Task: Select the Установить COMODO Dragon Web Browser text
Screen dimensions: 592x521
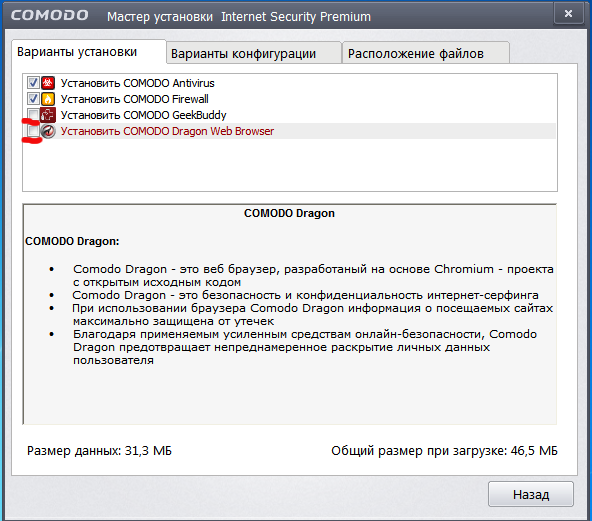Action: point(167,131)
